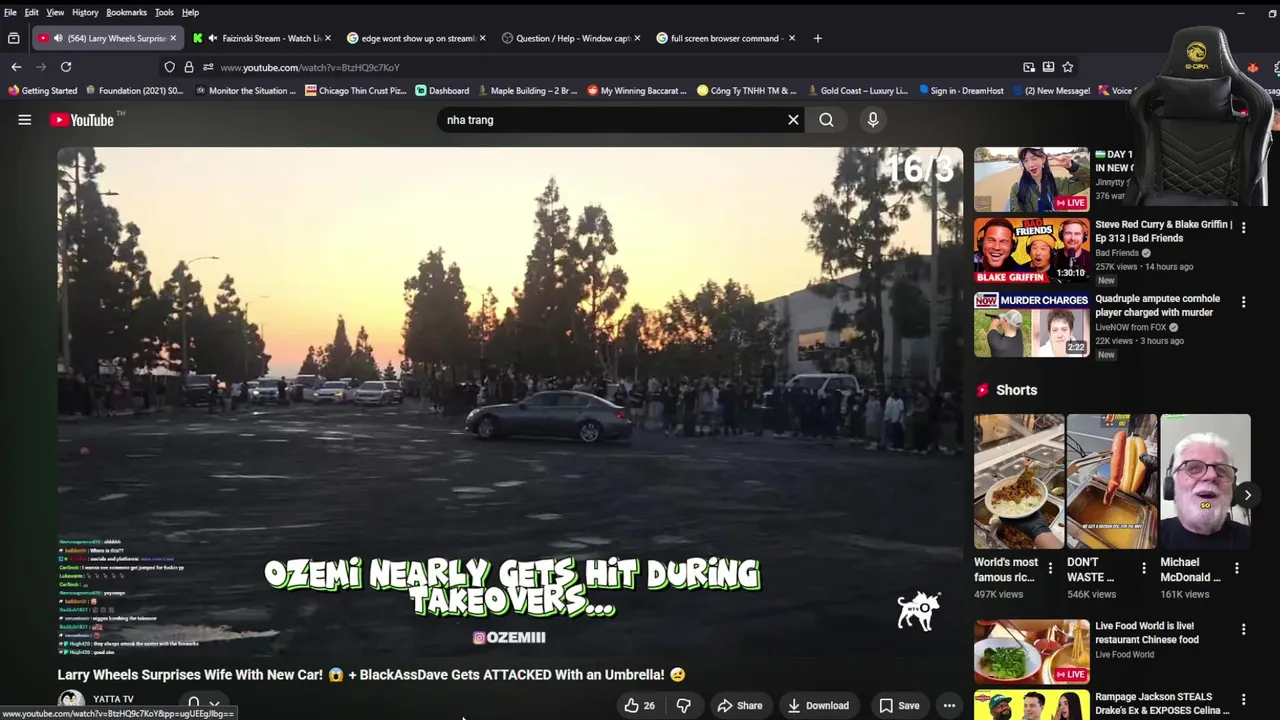Open the Getting Started bookmark
The width and height of the screenshot is (1280, 720).
[42, 91]
